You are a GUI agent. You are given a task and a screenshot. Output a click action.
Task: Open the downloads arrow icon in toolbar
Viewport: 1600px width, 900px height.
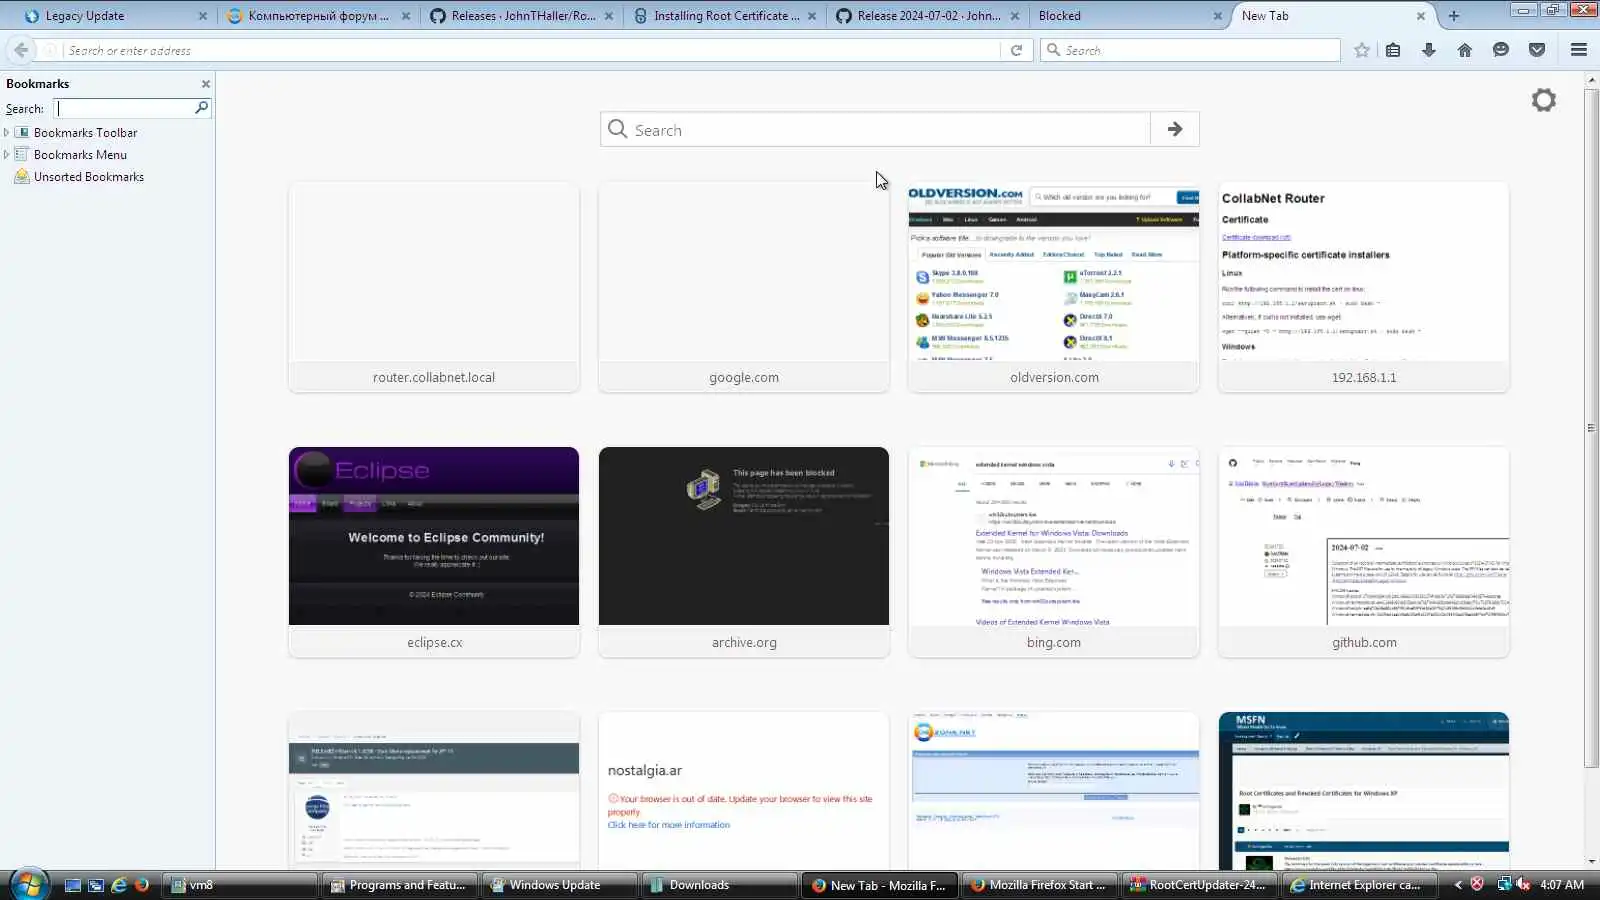click(x=1429, y=50)
